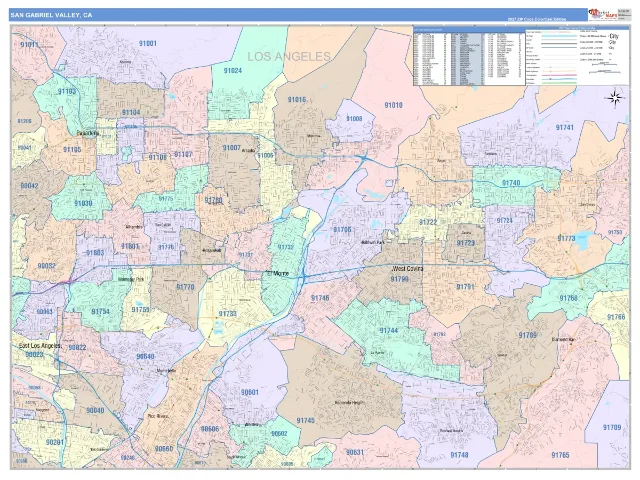Click ZIP code 91791 label
This screenshot has width=640, height=480.
(465, 287)
